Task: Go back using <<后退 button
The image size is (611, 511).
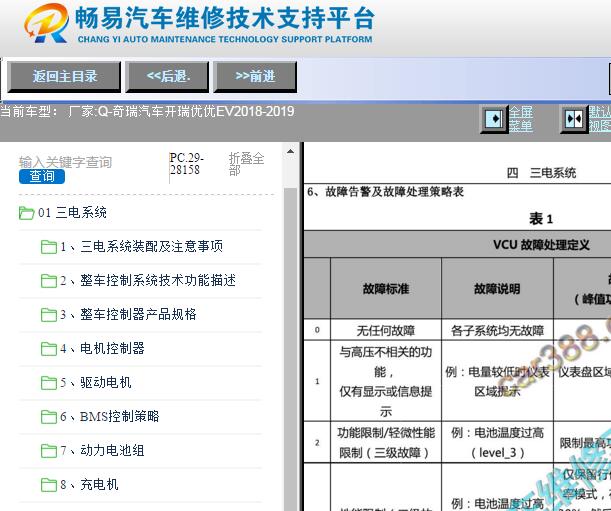Action: (168, 76)
